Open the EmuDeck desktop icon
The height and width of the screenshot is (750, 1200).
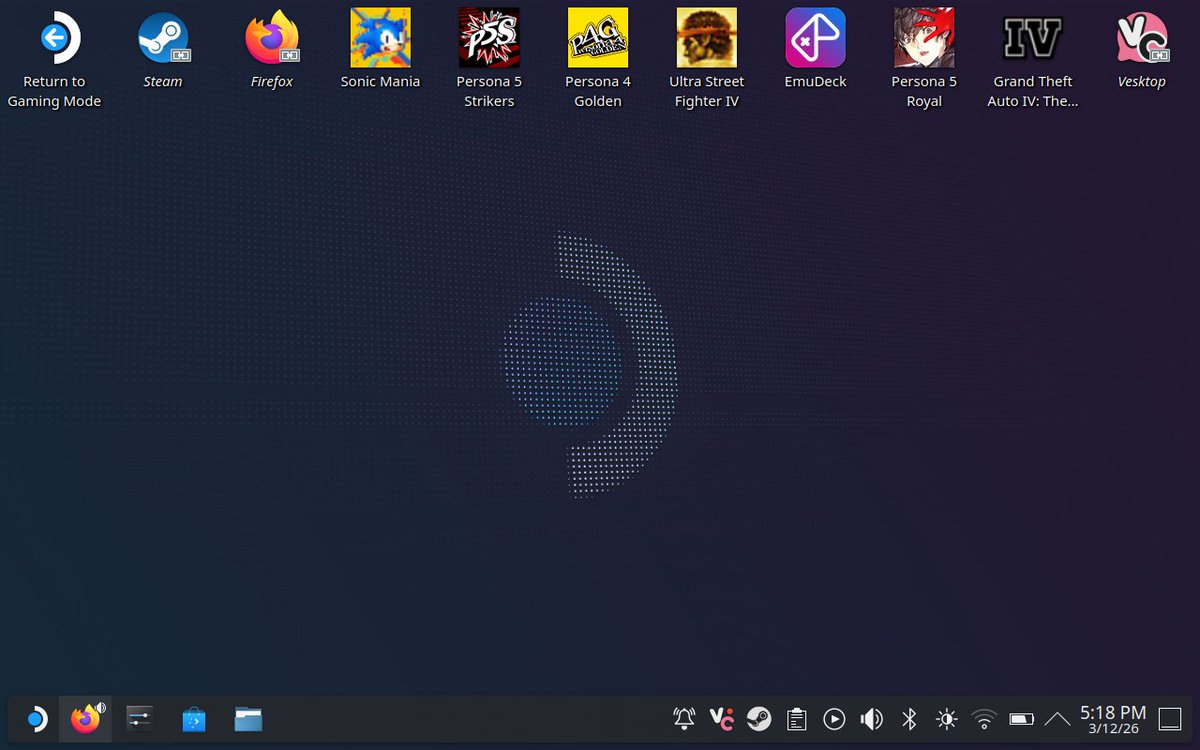point(815,50)
